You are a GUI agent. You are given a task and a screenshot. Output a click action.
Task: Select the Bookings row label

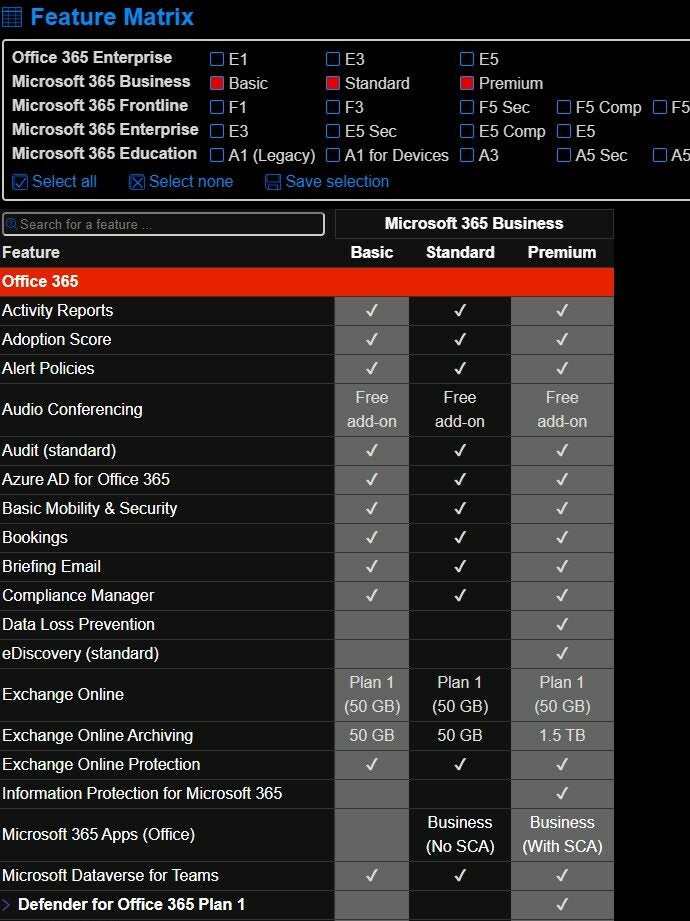coord(35,537)
